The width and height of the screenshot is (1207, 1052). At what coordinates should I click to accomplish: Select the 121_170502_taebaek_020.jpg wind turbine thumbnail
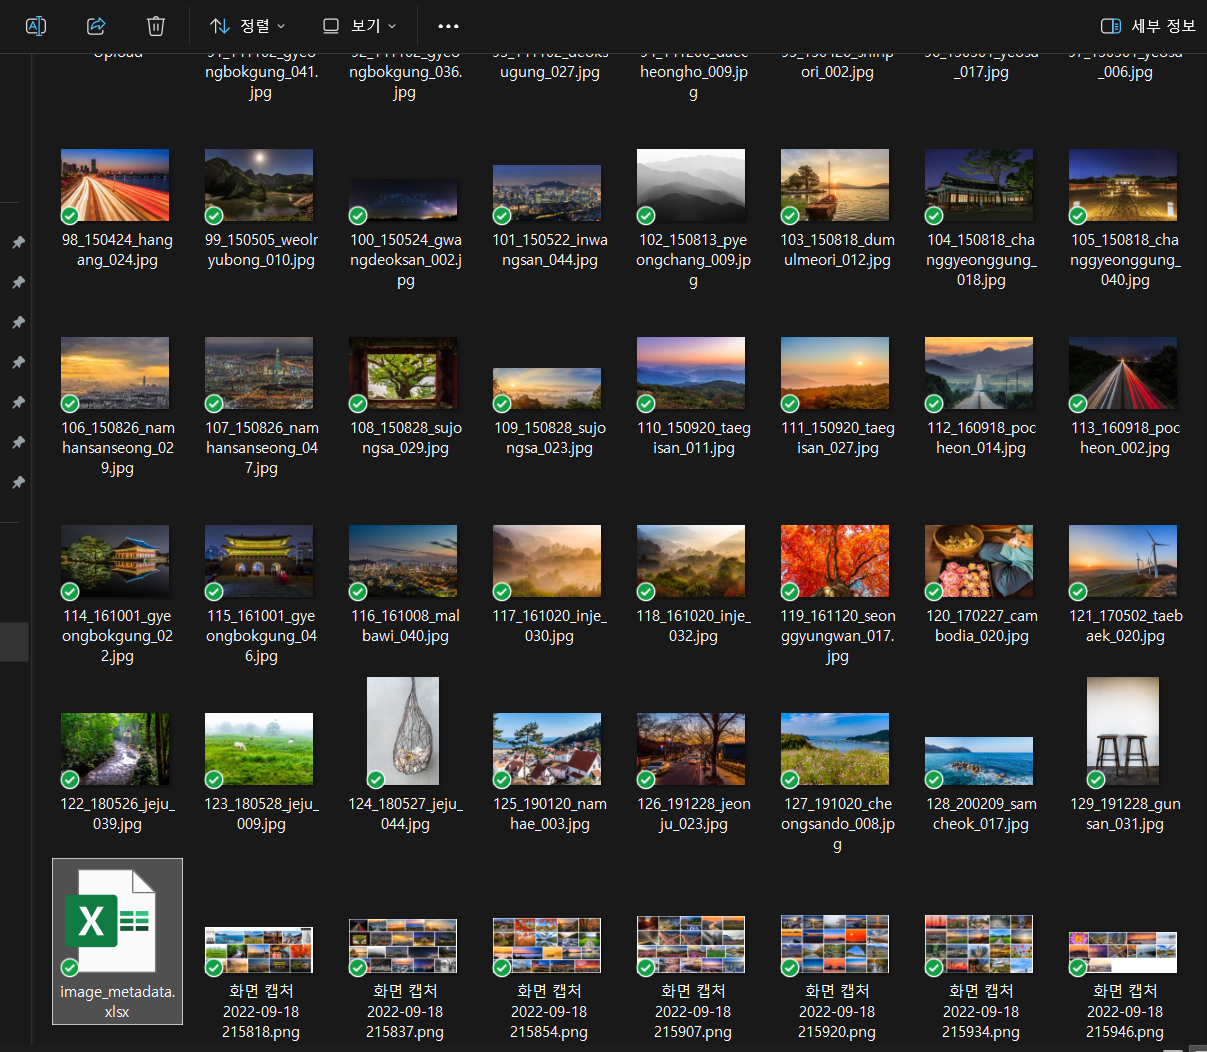[1123, 561]
